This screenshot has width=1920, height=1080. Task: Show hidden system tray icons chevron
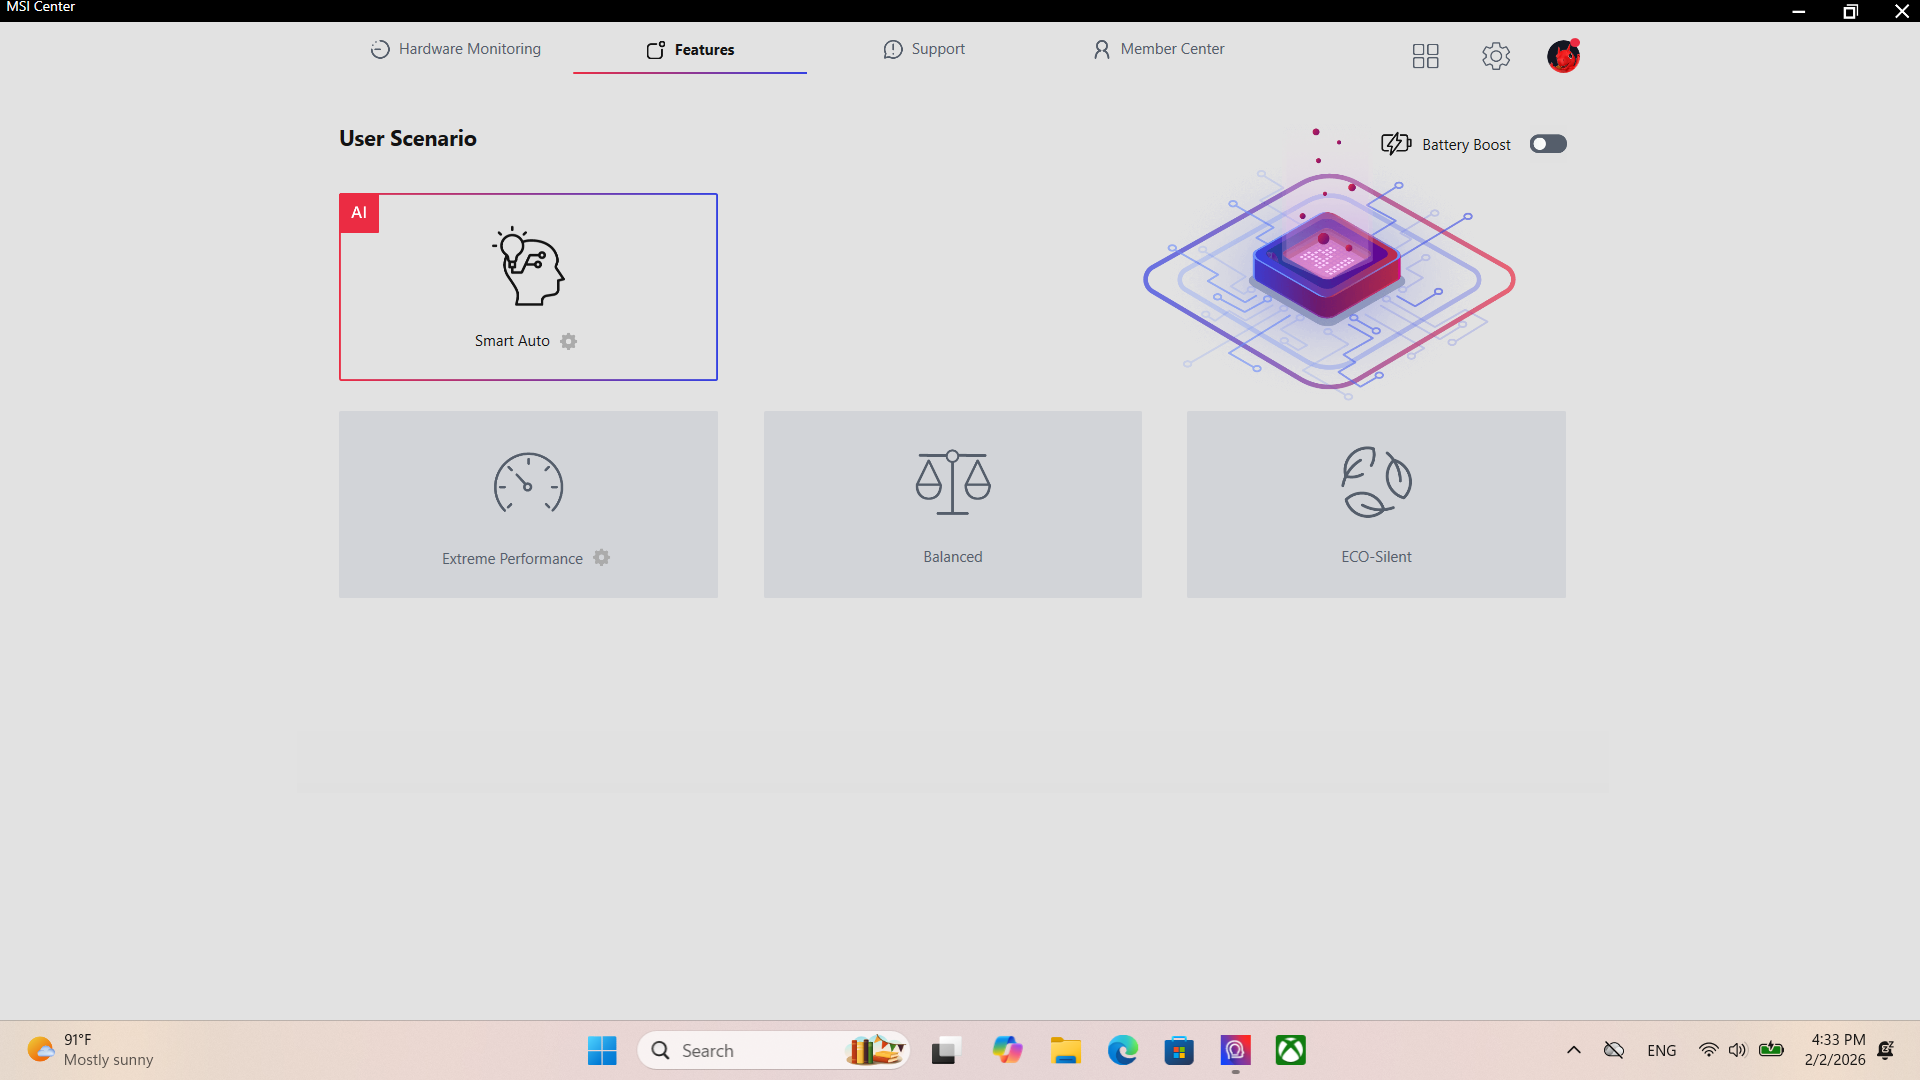coord(1573,1050)
